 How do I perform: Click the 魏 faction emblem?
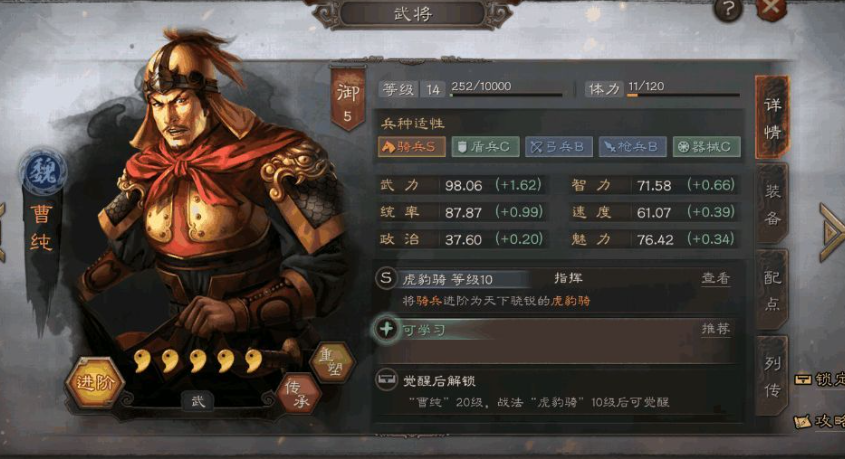click(44, 172)
